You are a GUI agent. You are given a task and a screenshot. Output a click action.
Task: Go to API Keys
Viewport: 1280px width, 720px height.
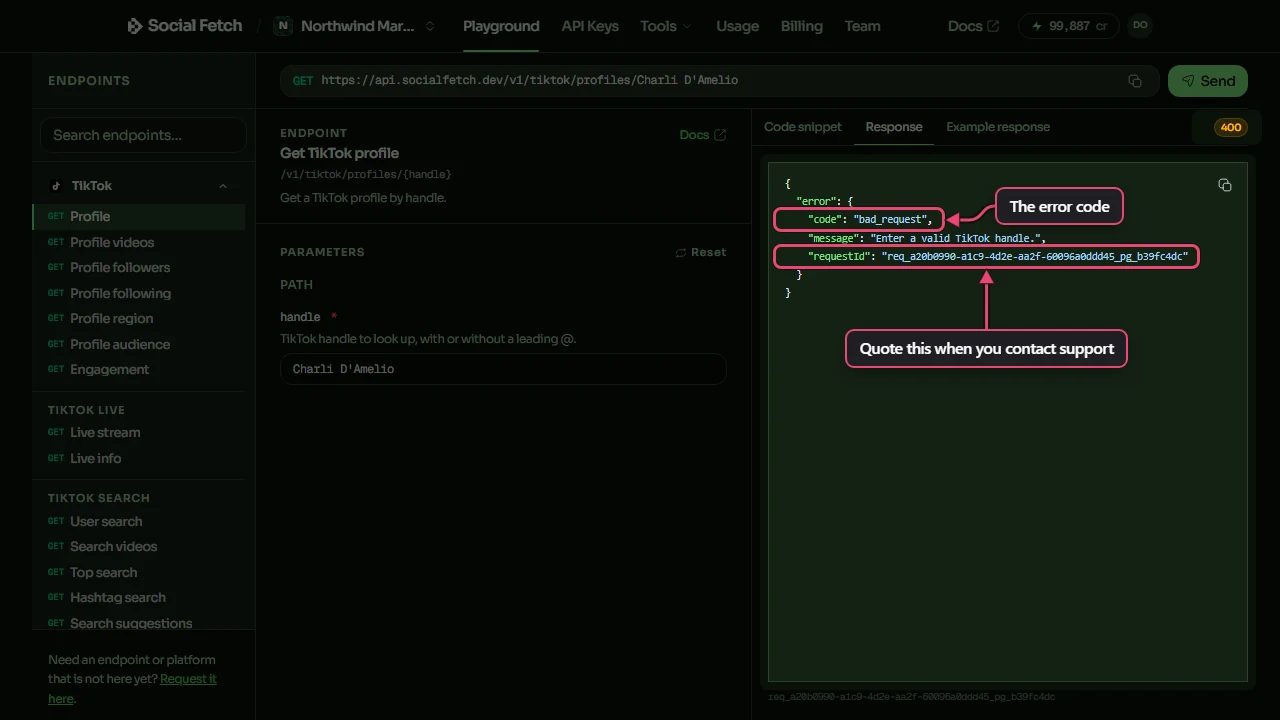(590, 26)
